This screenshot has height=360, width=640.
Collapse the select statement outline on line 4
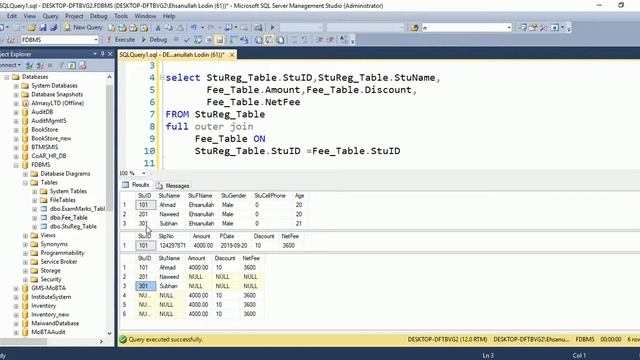(162, 78)
